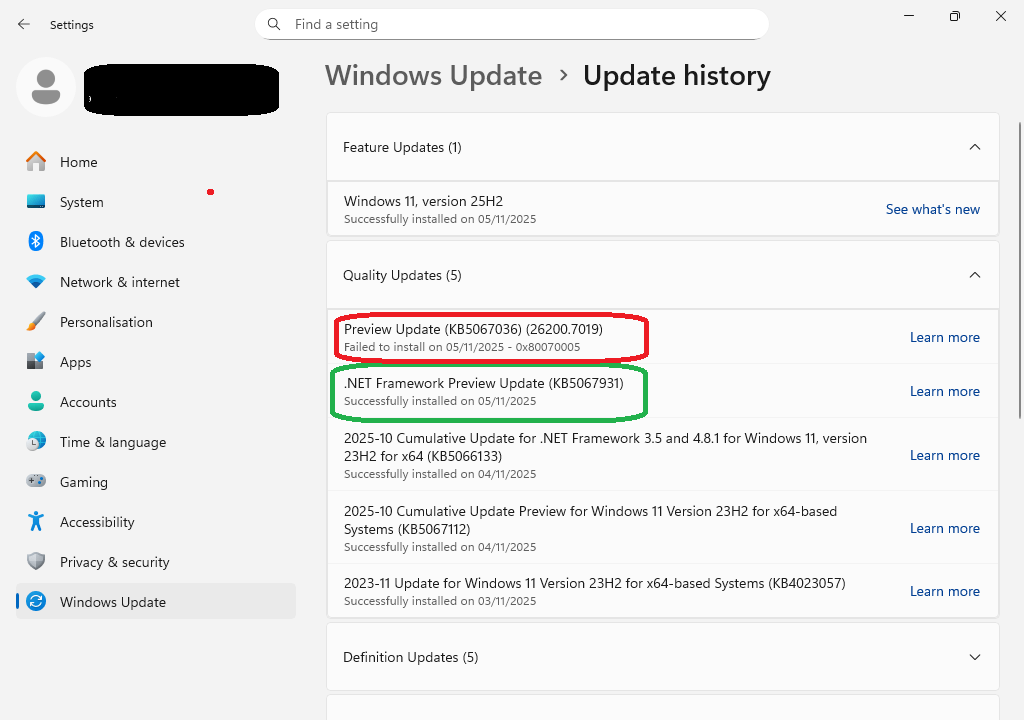Viewport: 1024px width, 720px height.
Task: Click the search magnifier icon
Action: click(x=274, y=24)
